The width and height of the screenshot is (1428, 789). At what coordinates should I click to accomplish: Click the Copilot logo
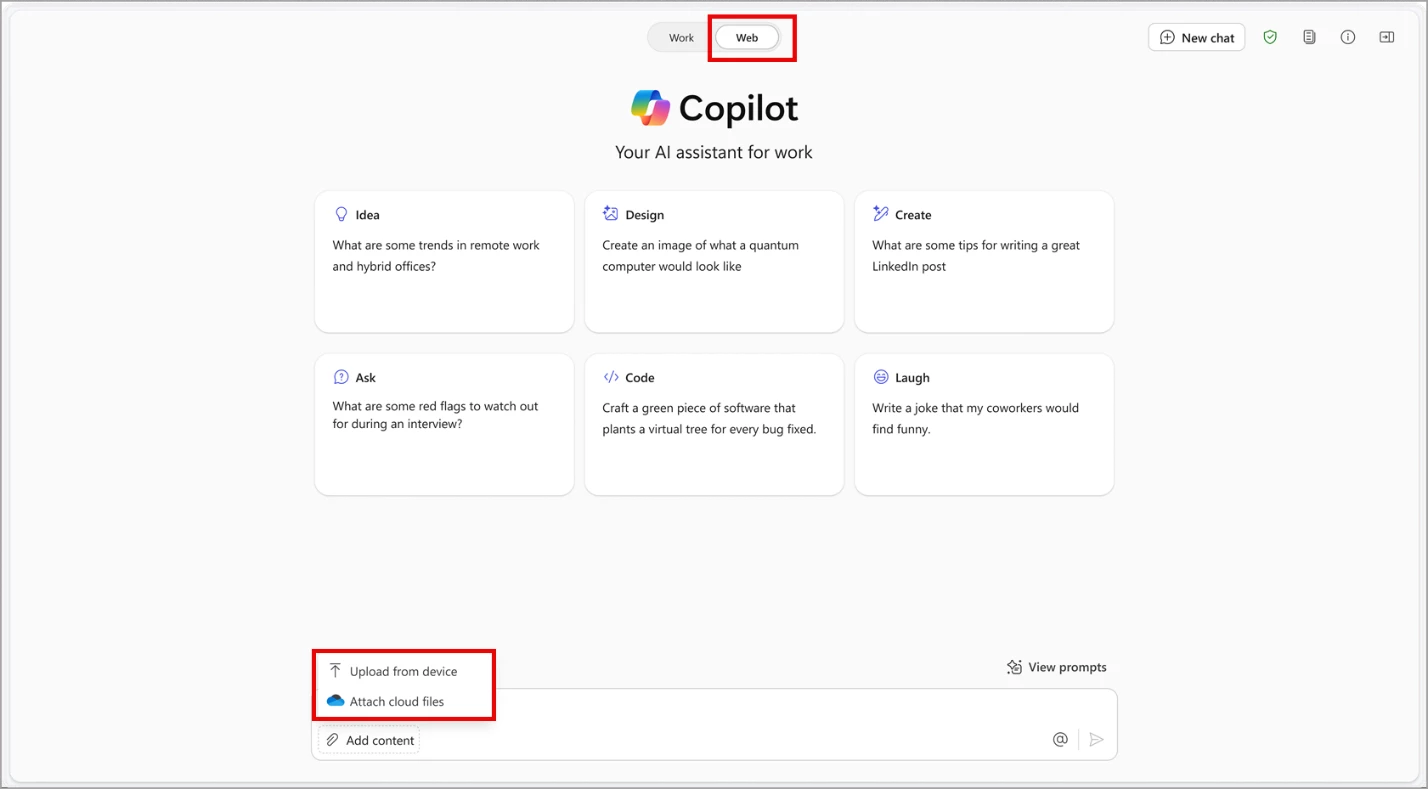650,108
